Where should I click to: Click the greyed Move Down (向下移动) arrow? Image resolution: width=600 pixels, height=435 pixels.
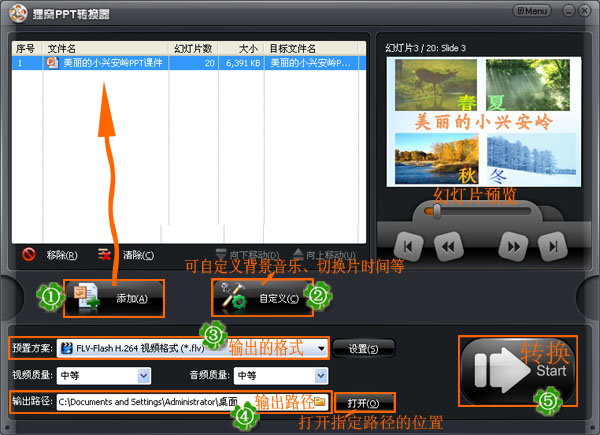coord(221,254)
